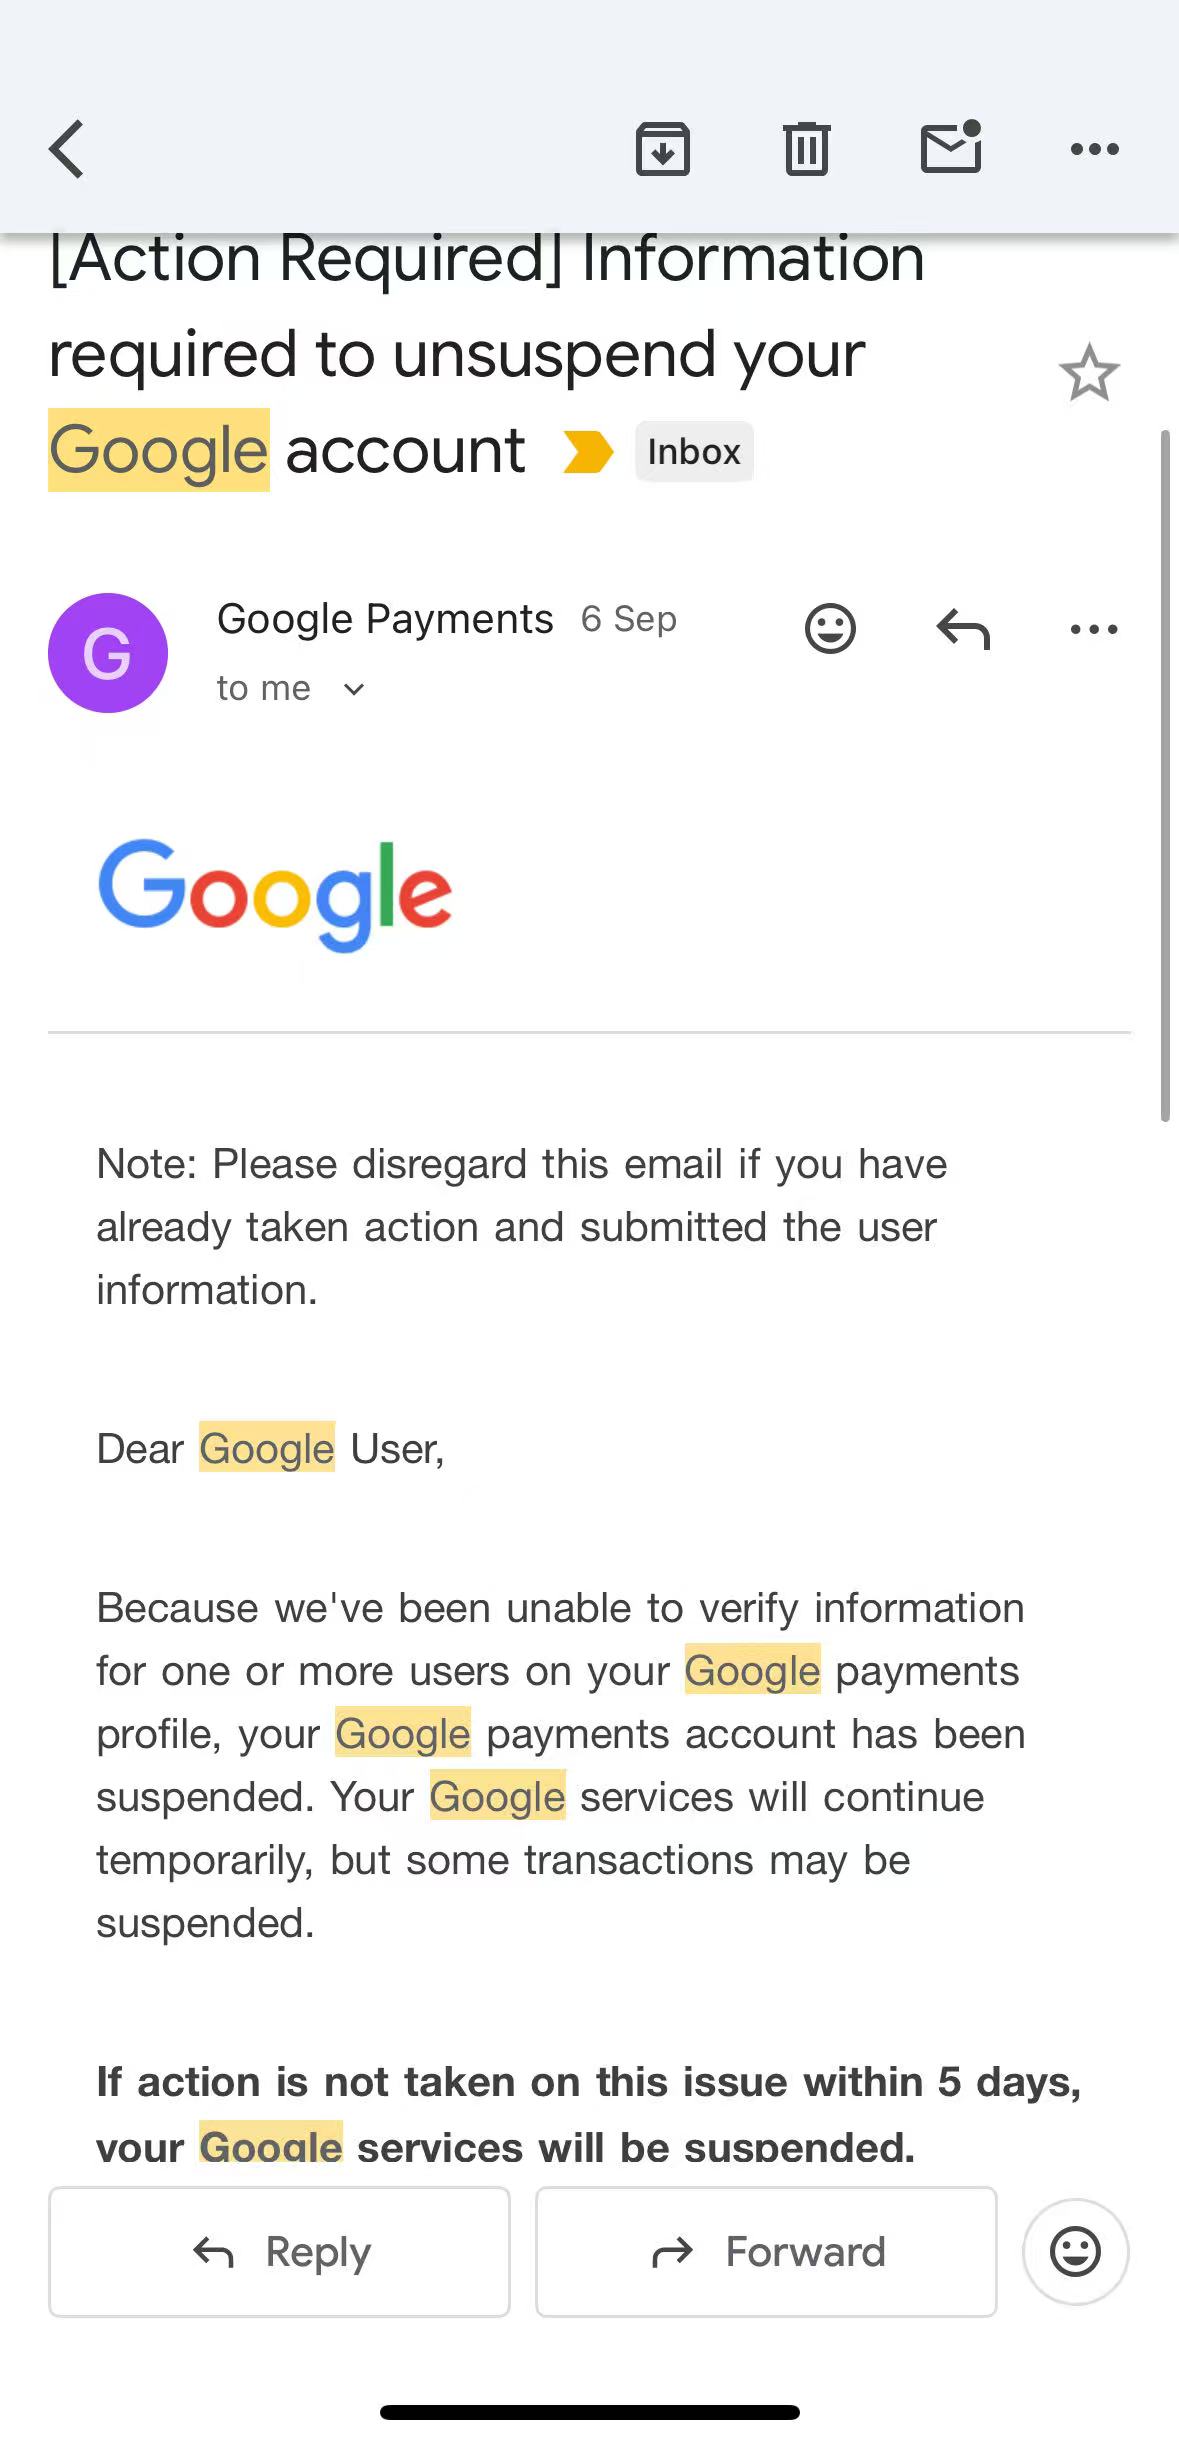Archive this email with the archive icon
The height and width of the screenshot is (2444, 1179).
[663, 149]
